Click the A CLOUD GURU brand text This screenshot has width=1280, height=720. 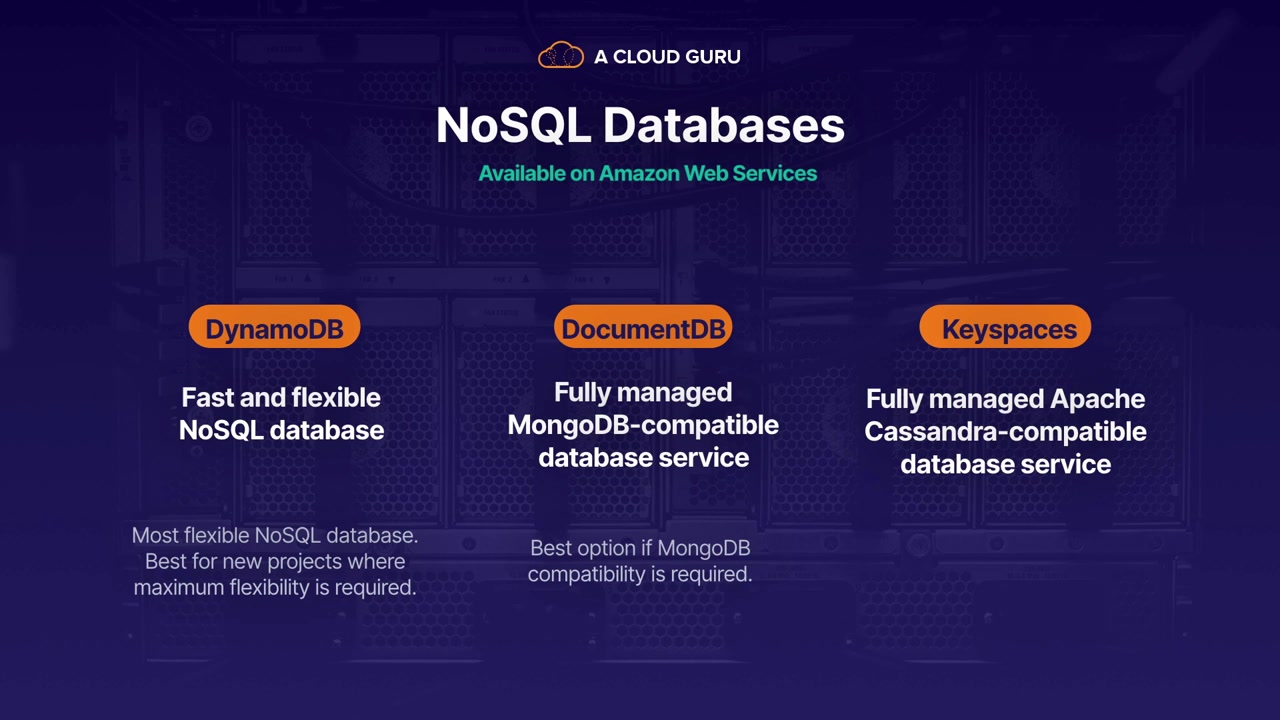click(x=667, y=57)
